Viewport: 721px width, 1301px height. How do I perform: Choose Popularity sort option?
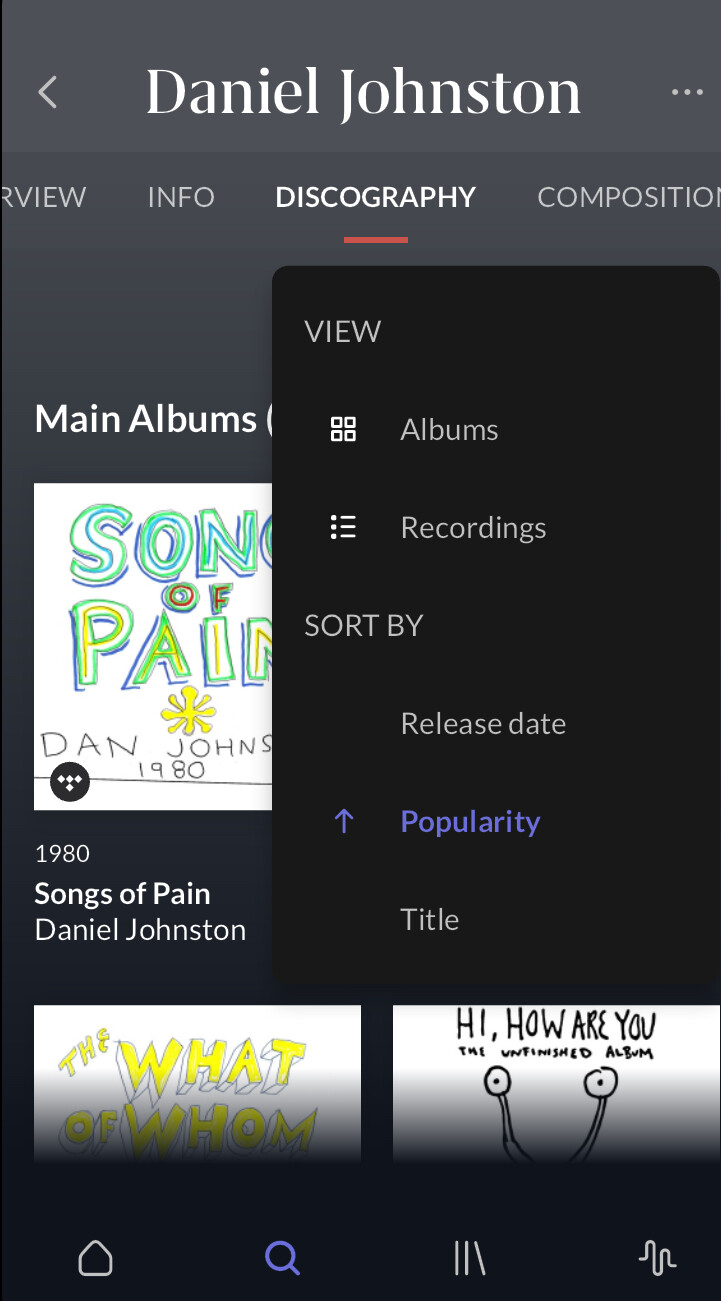click(470, 822)
